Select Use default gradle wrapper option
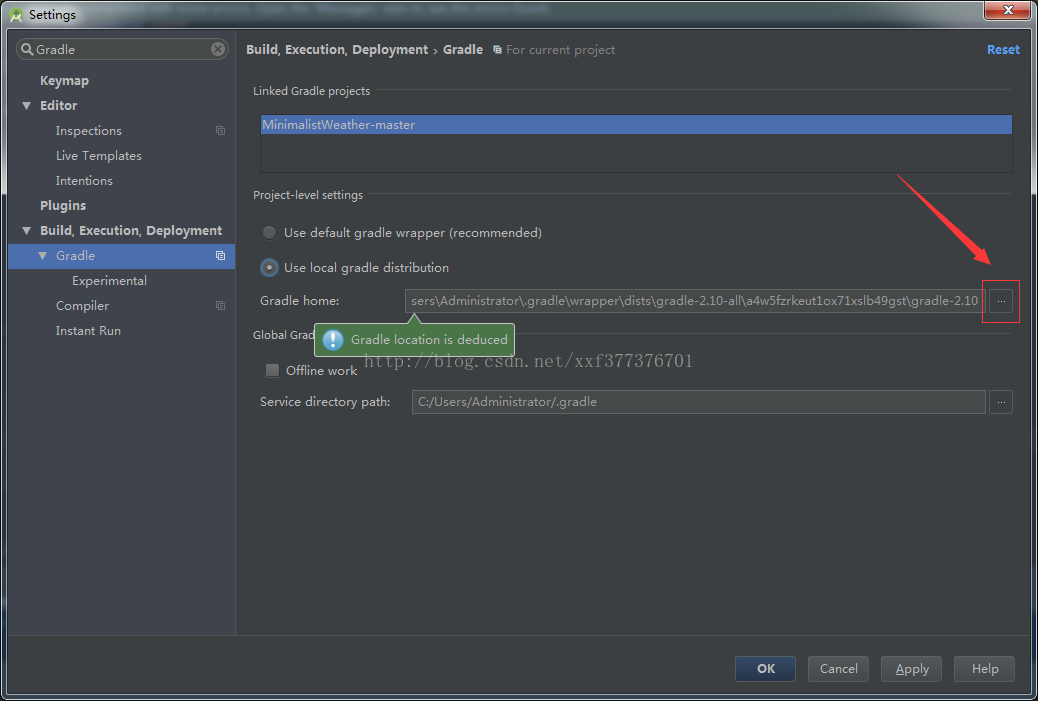 (269, 232)
